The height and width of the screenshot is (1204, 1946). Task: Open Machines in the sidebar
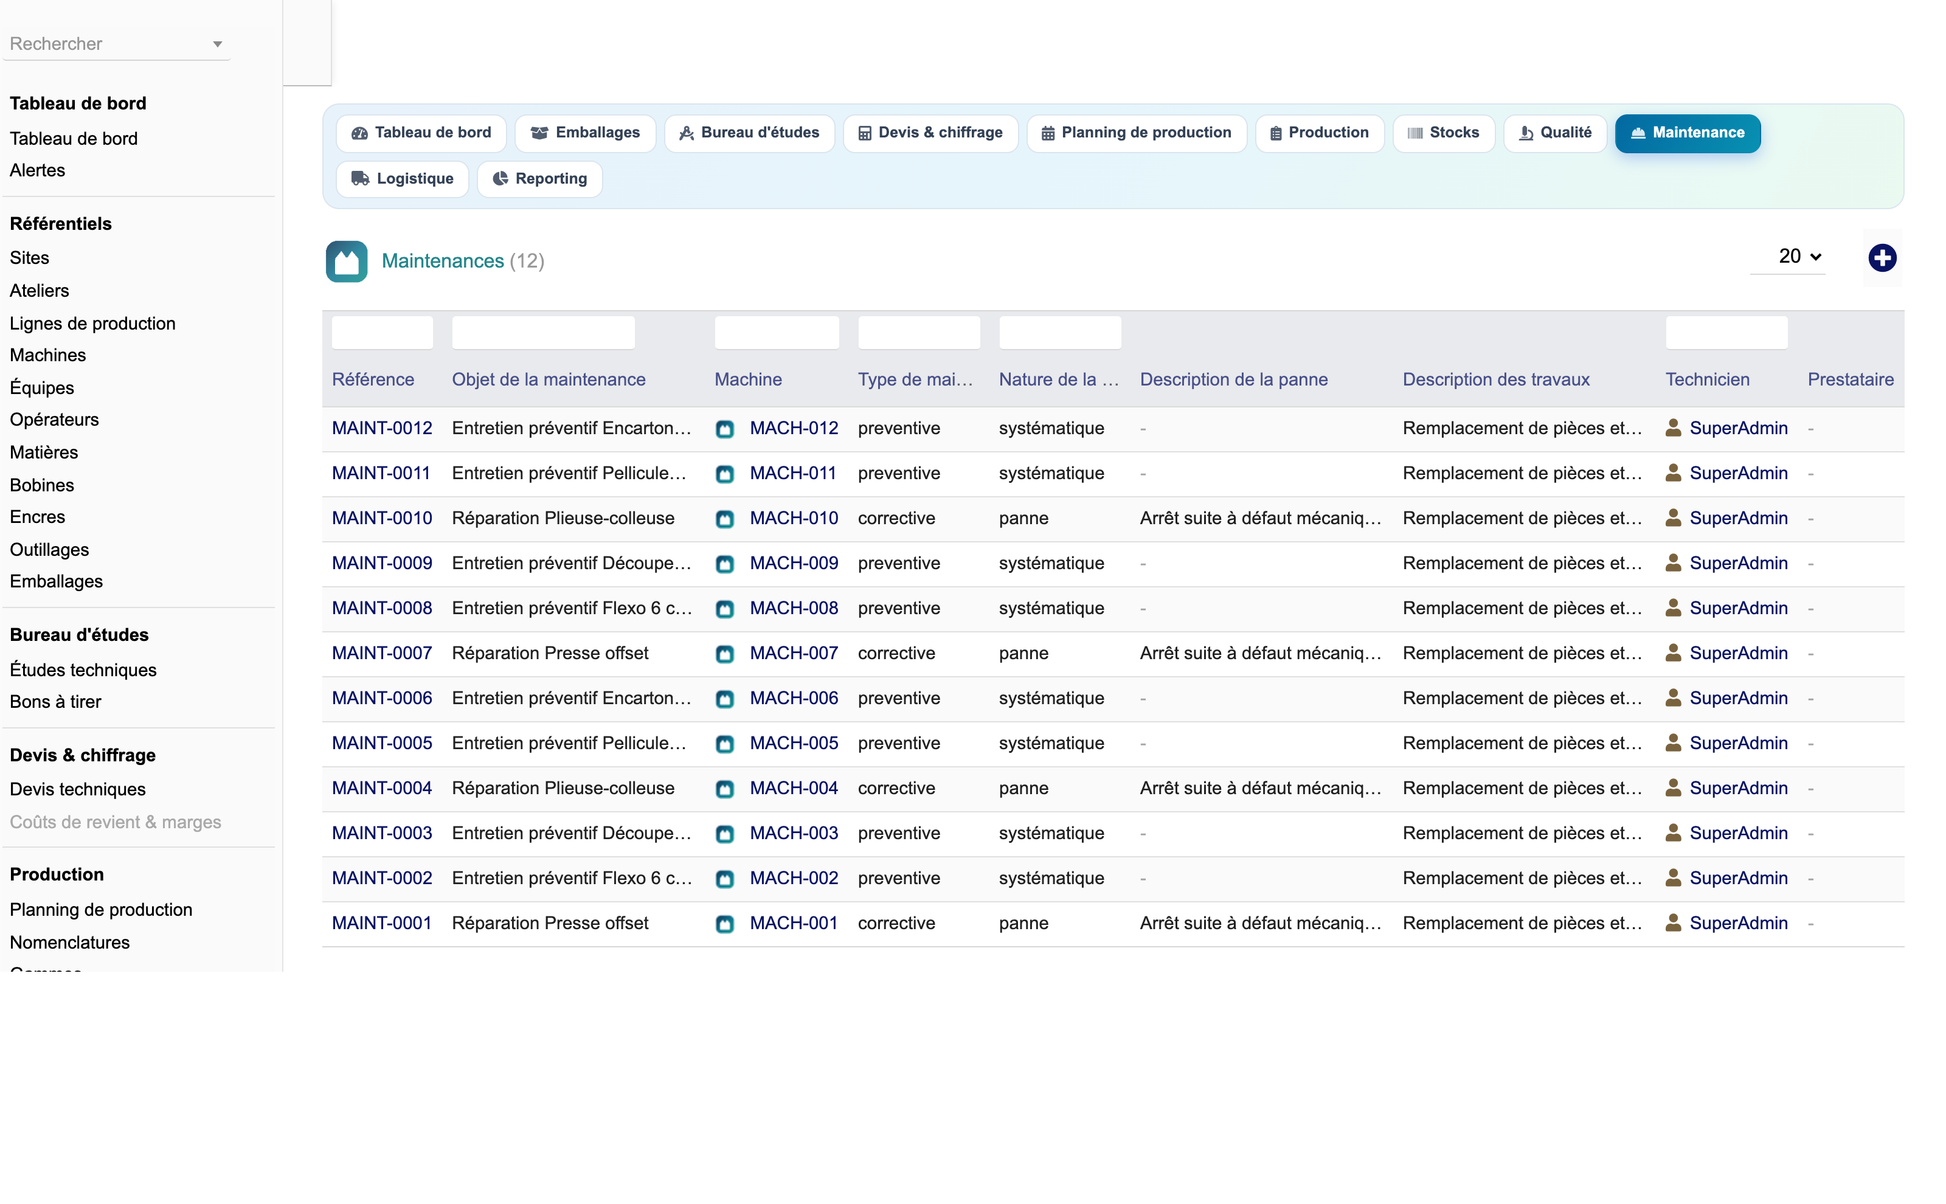point(47,356)
